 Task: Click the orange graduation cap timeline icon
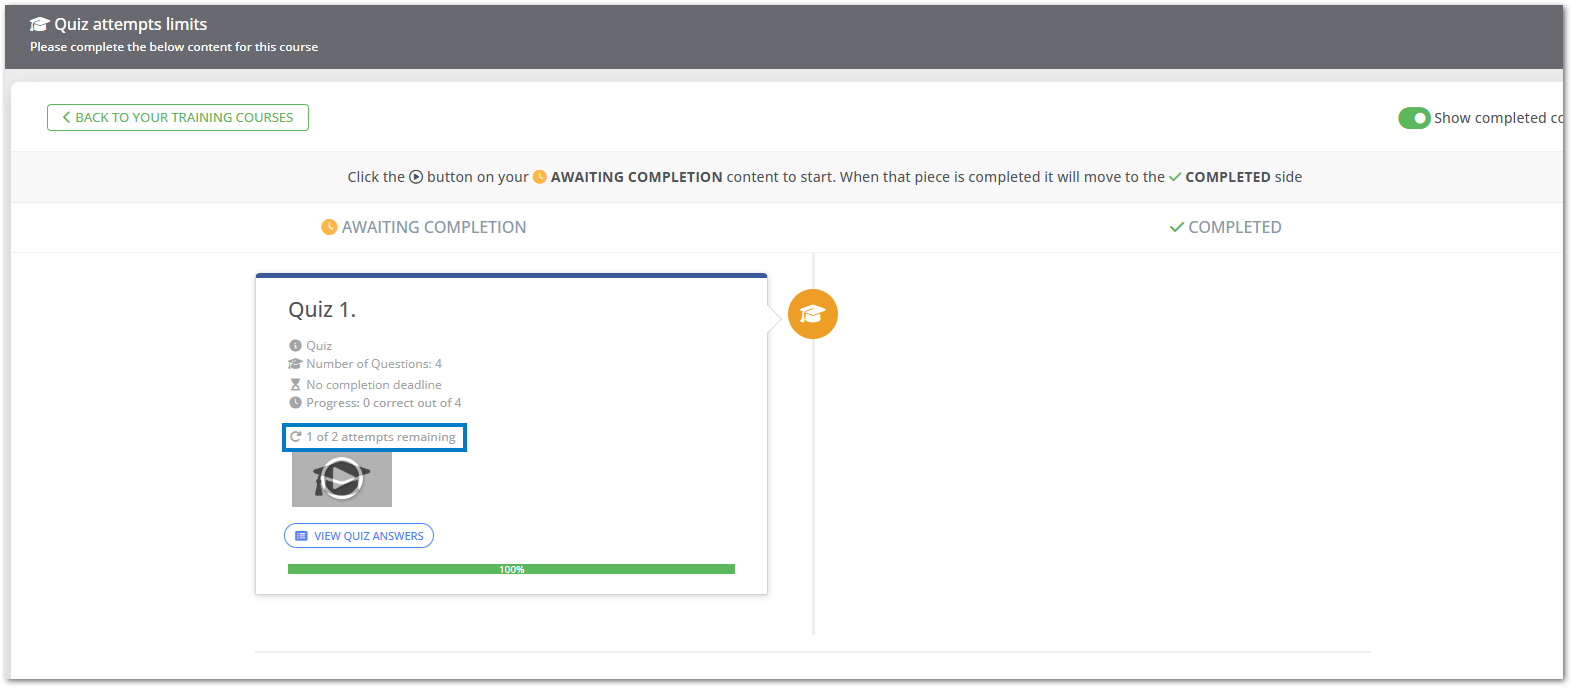pyautogui.click(x=812, y=314)
